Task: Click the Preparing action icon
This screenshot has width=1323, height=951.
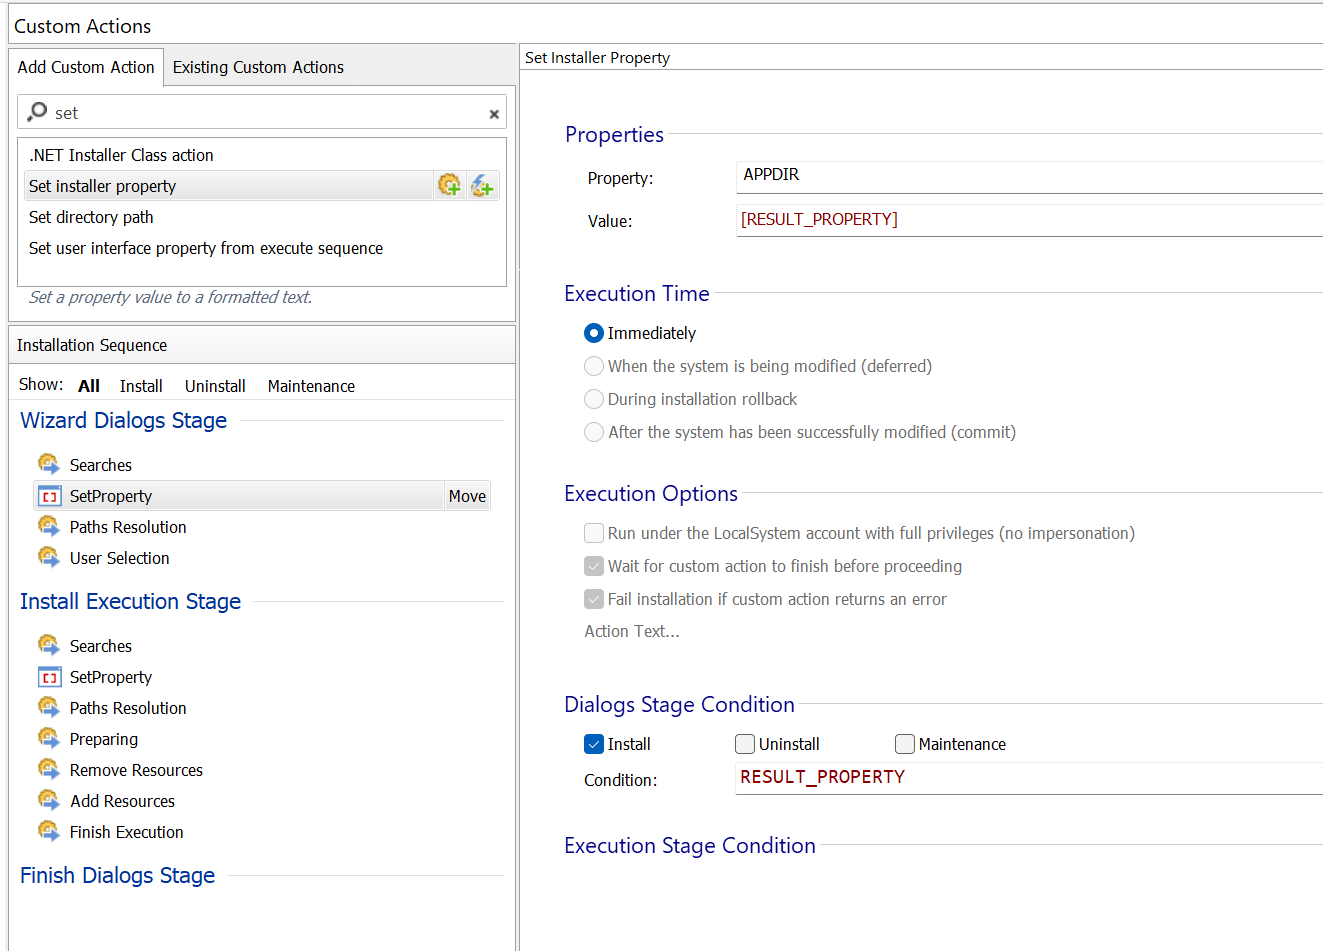Action: [x=49, y=738]
